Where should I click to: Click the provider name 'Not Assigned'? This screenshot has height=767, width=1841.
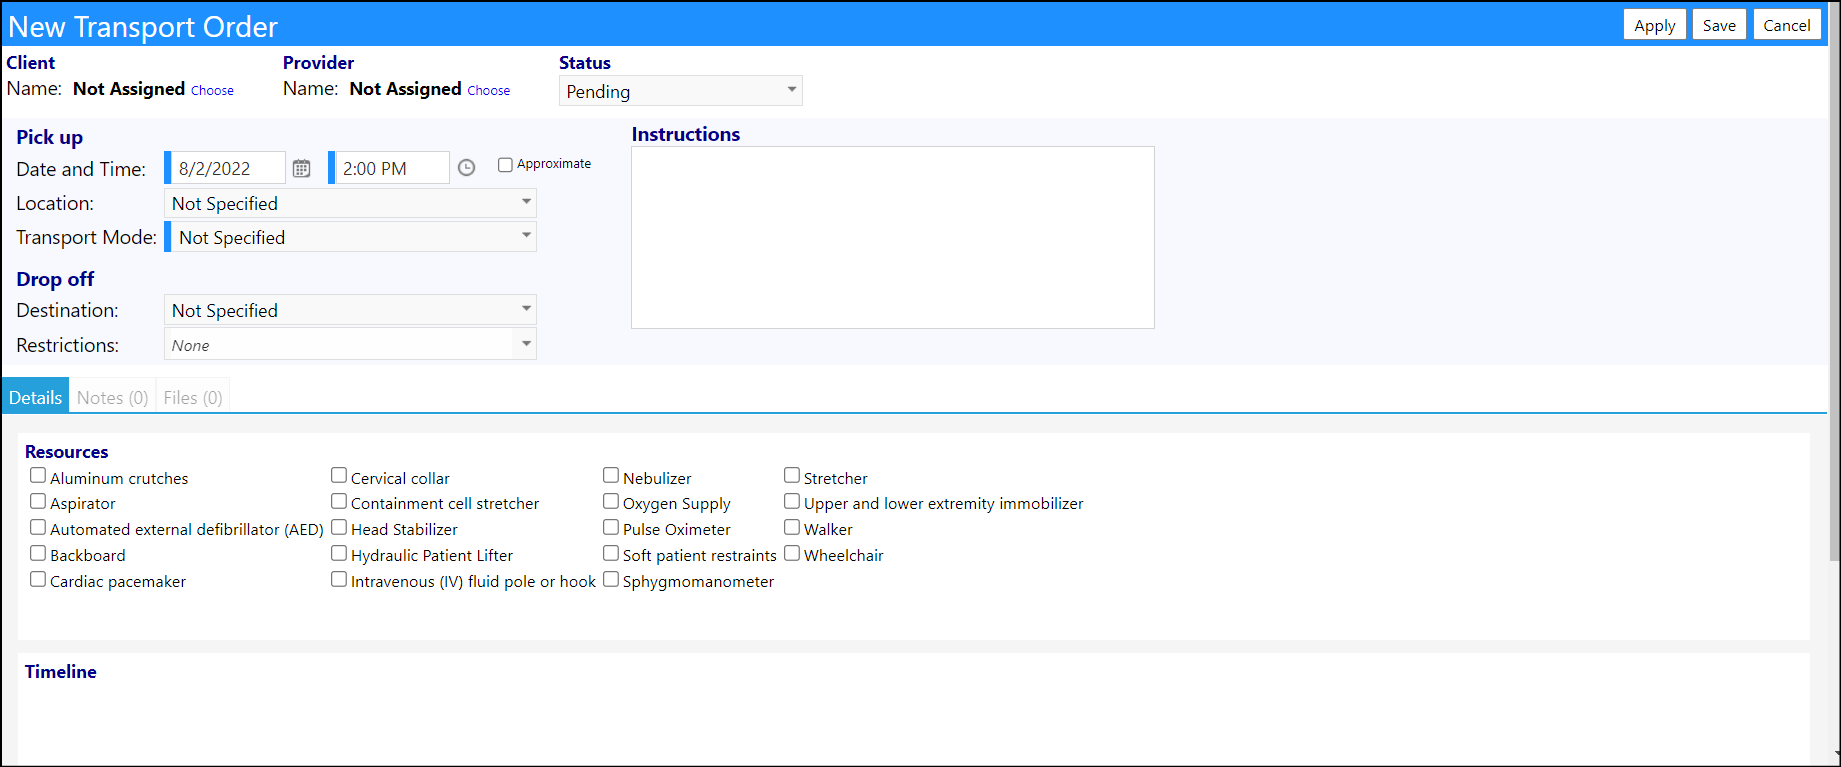405,89
